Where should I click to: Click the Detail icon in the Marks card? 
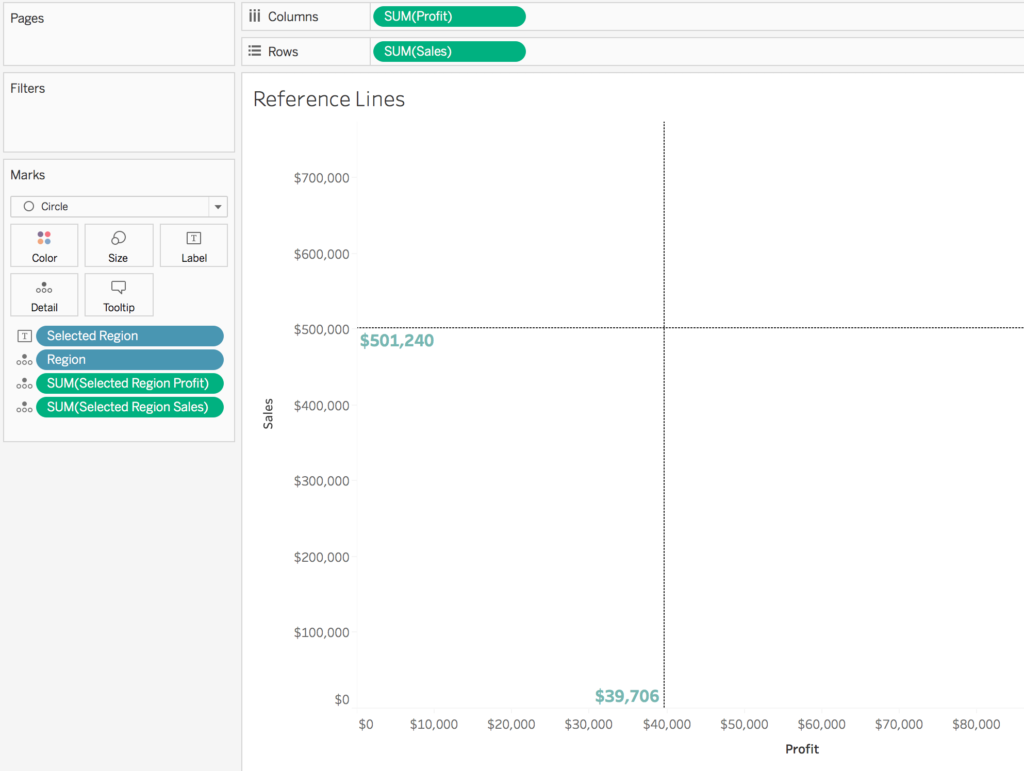(x=44, y=294)
